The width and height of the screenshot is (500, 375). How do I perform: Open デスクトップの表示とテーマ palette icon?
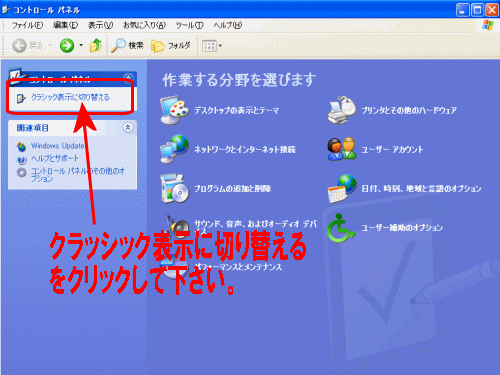pos(175,110)
